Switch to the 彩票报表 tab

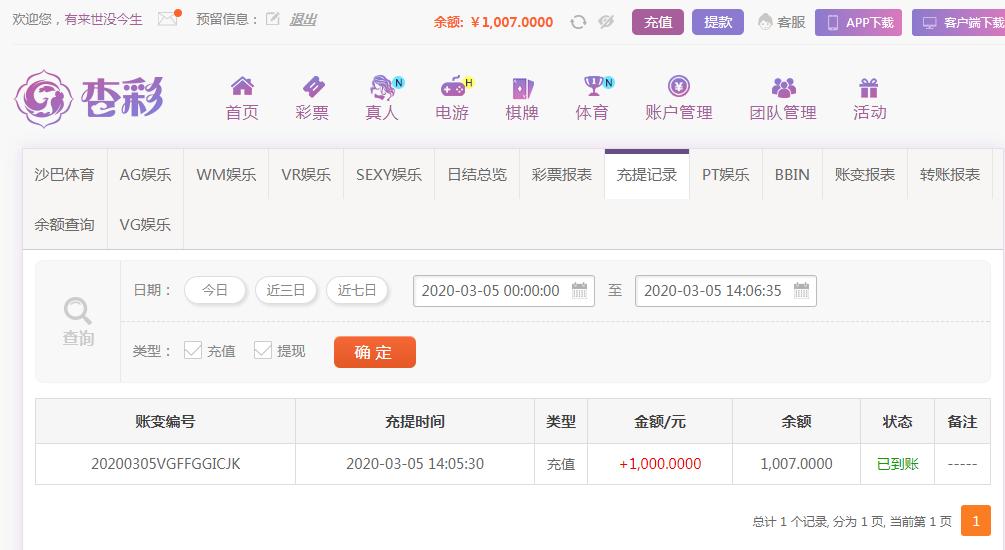click(x=561, y=174)
